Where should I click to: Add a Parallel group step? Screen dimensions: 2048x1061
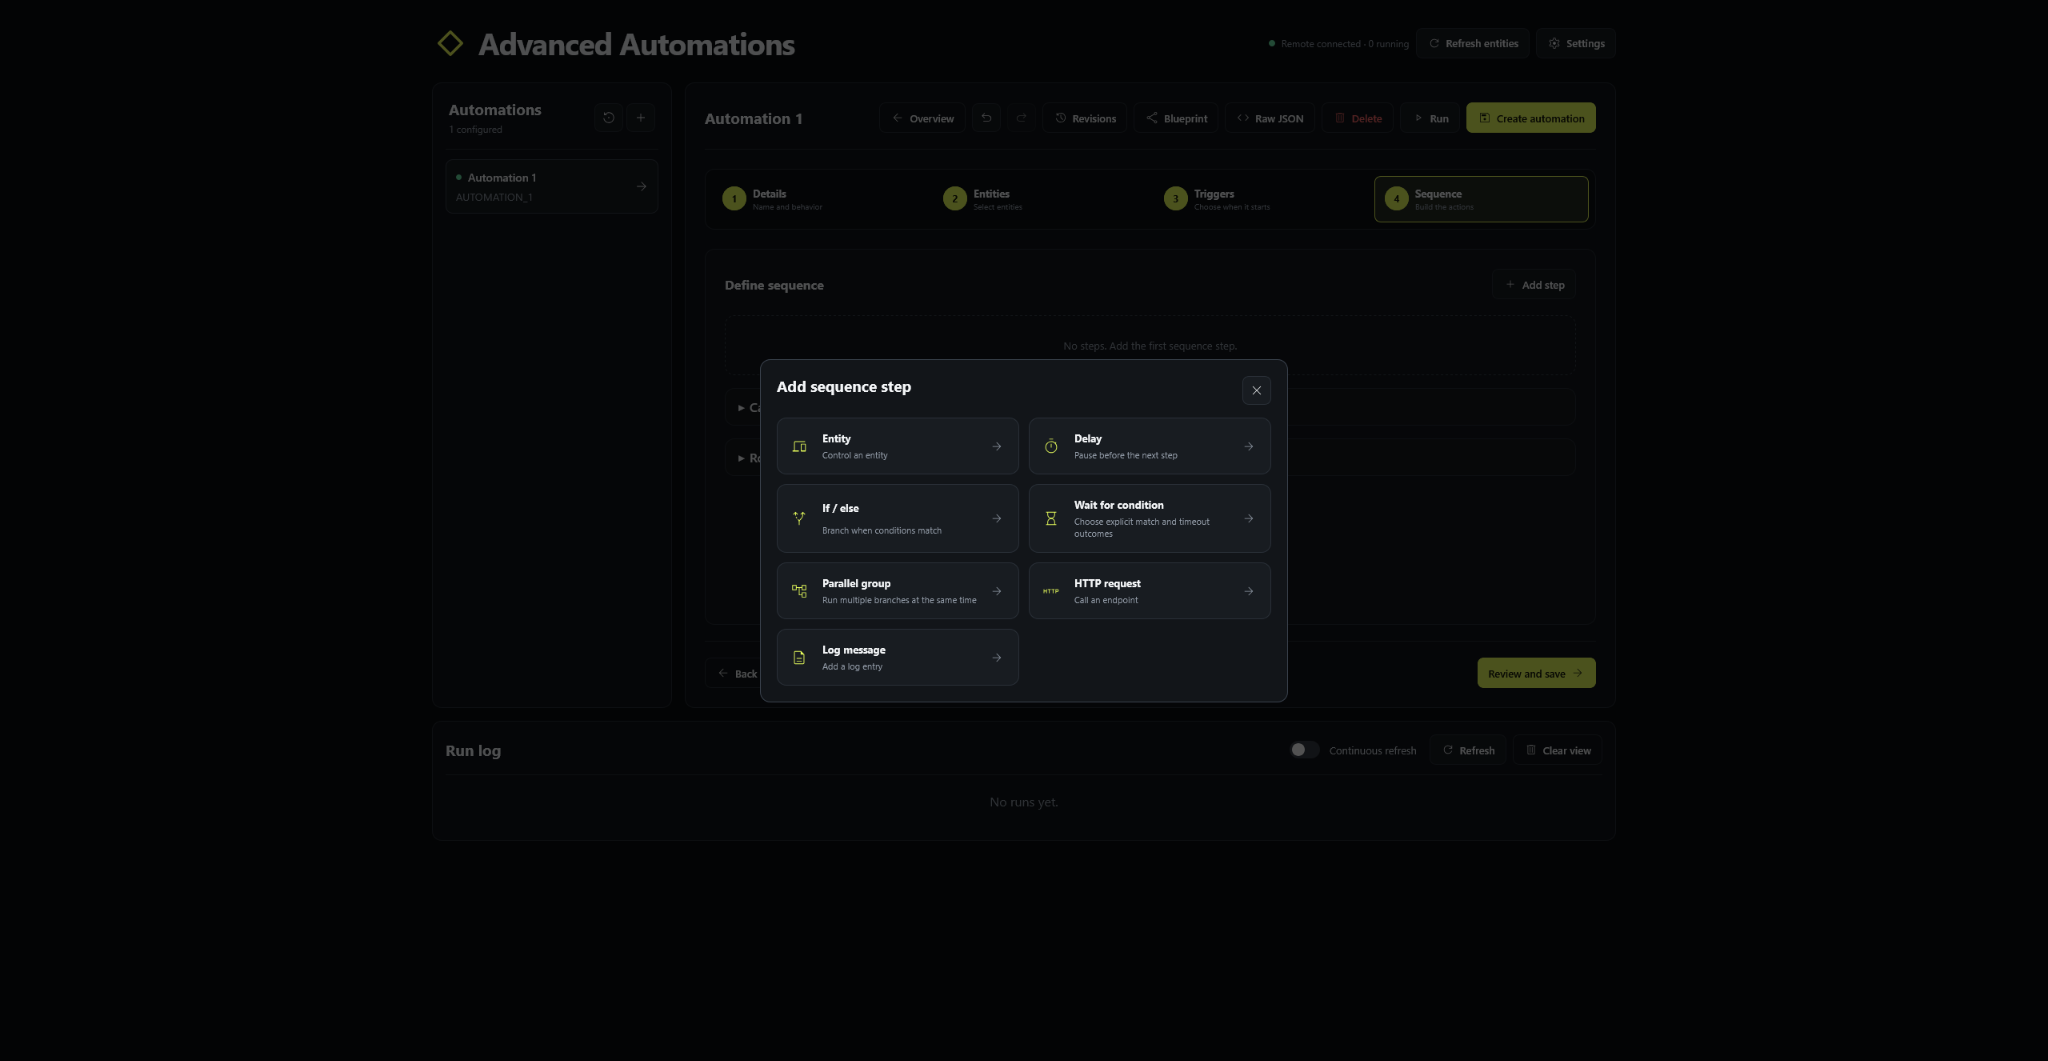click(897, 591)
